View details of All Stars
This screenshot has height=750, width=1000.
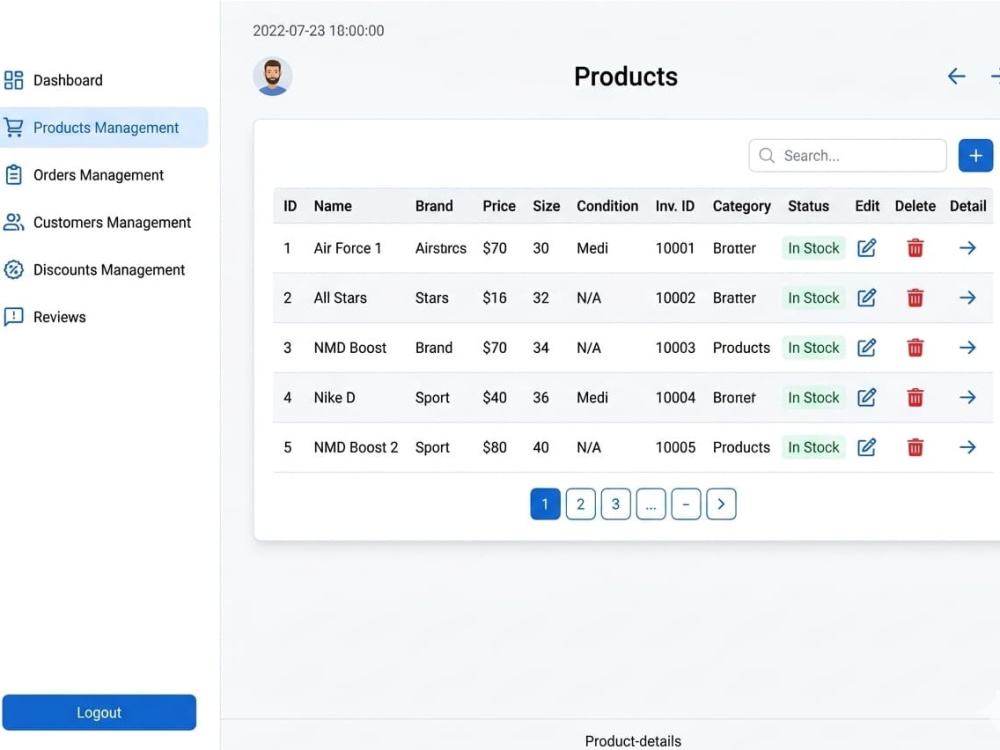point(967,298)
